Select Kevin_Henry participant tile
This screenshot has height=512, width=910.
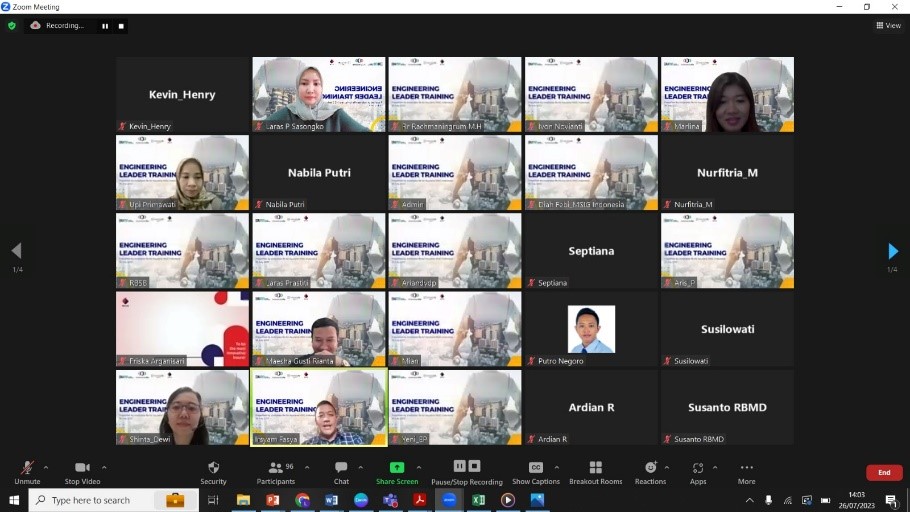point(182,95)
